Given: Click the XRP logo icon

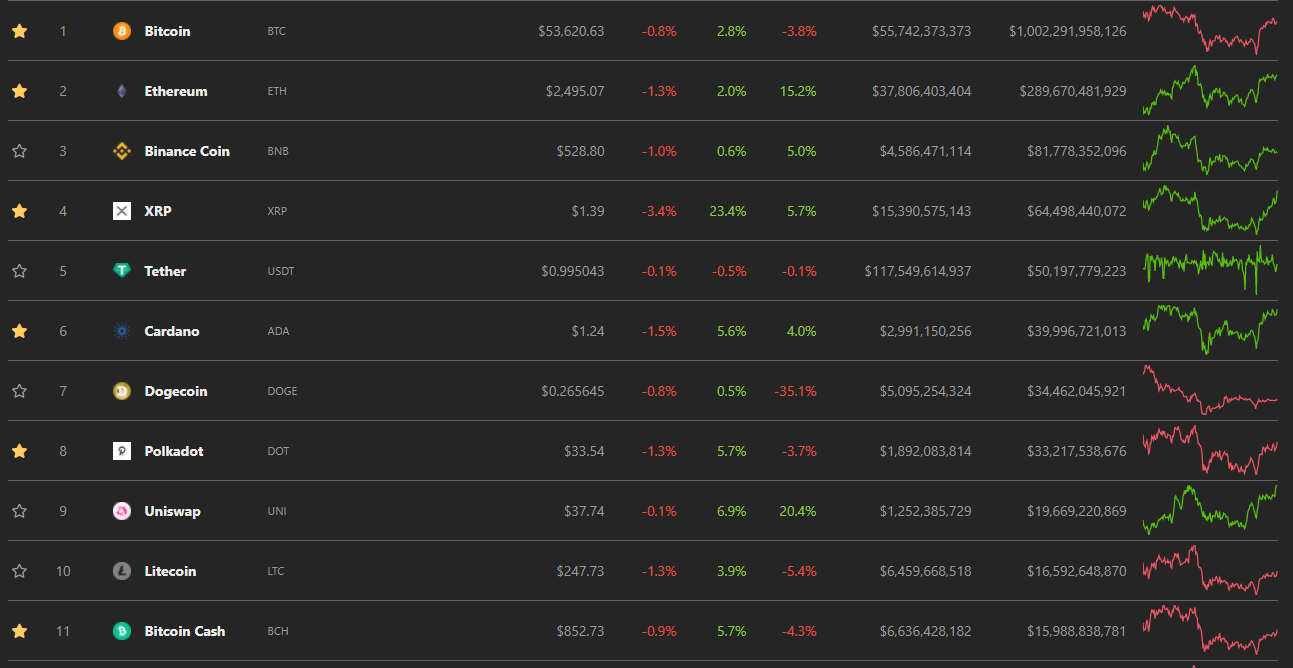Looking at the screenshot, I should [x=122, y=211].
